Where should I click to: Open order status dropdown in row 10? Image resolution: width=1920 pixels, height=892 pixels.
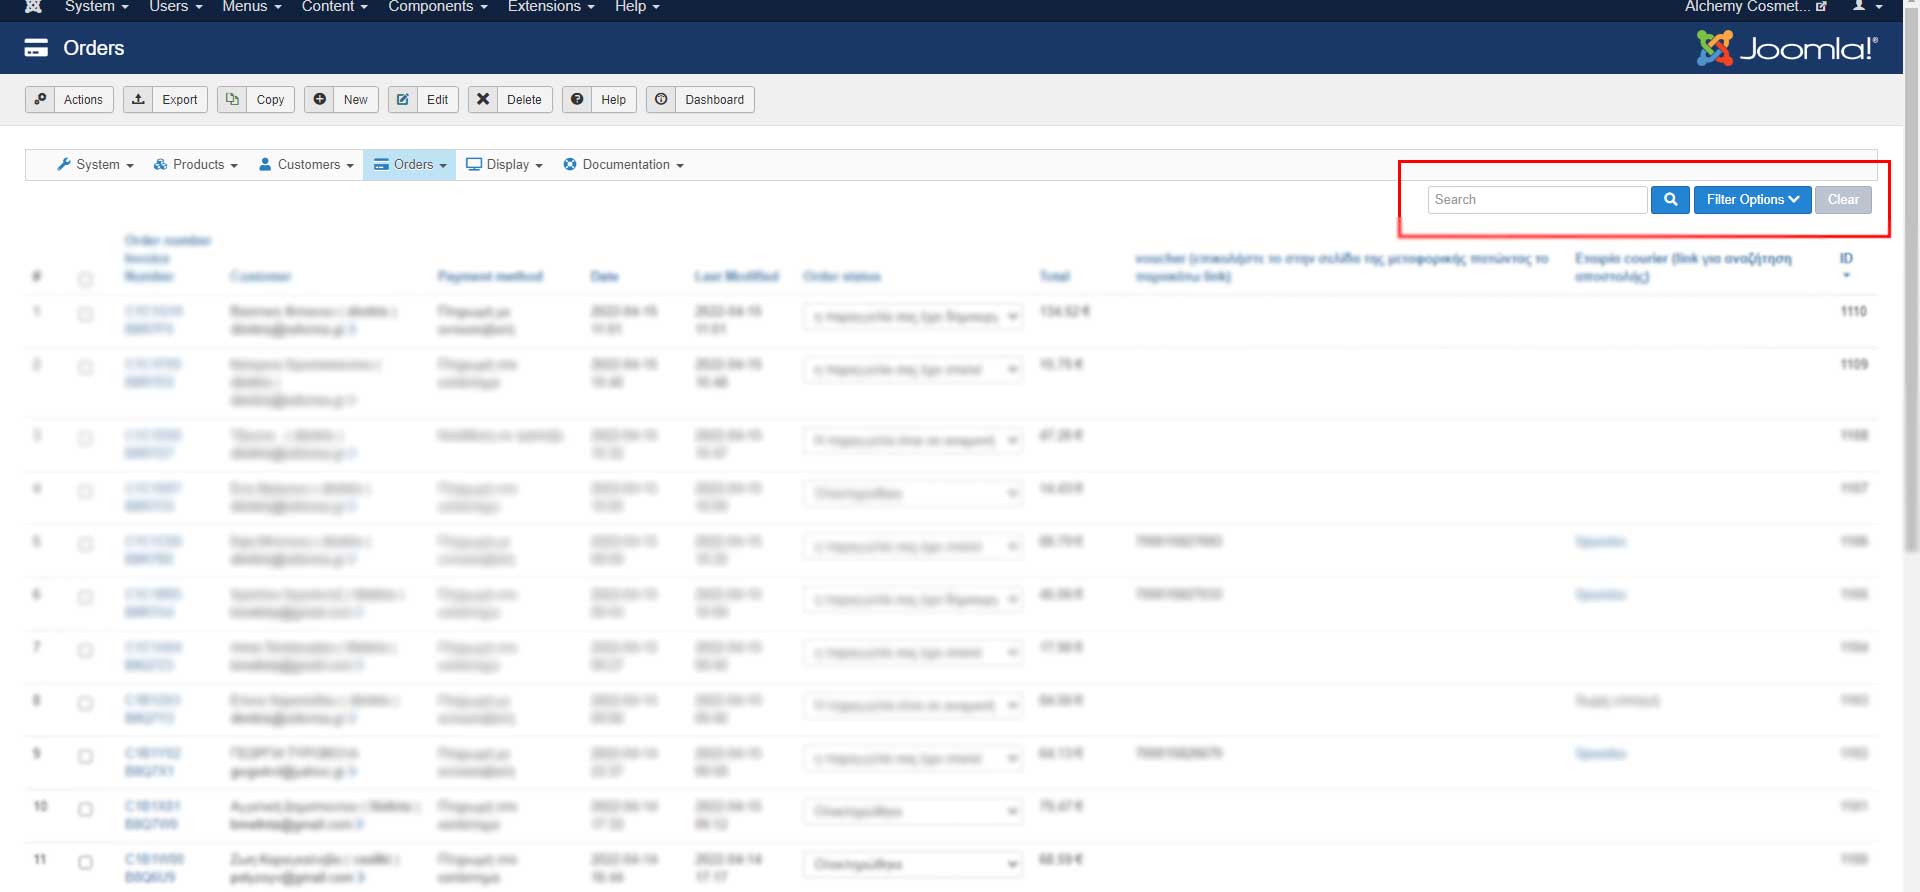[913, 812]
